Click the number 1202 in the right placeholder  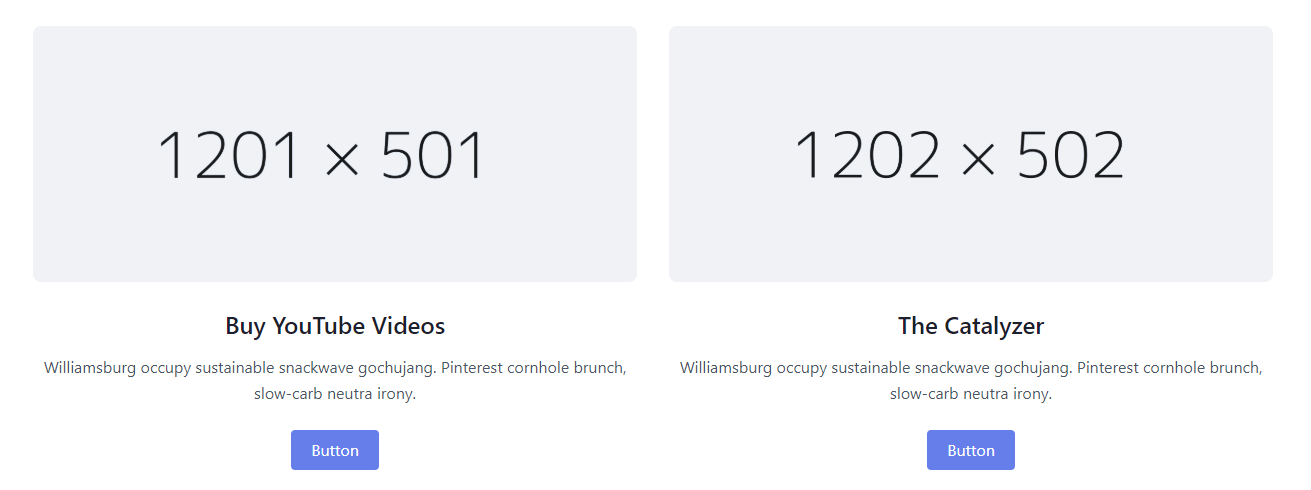(866, 156)
